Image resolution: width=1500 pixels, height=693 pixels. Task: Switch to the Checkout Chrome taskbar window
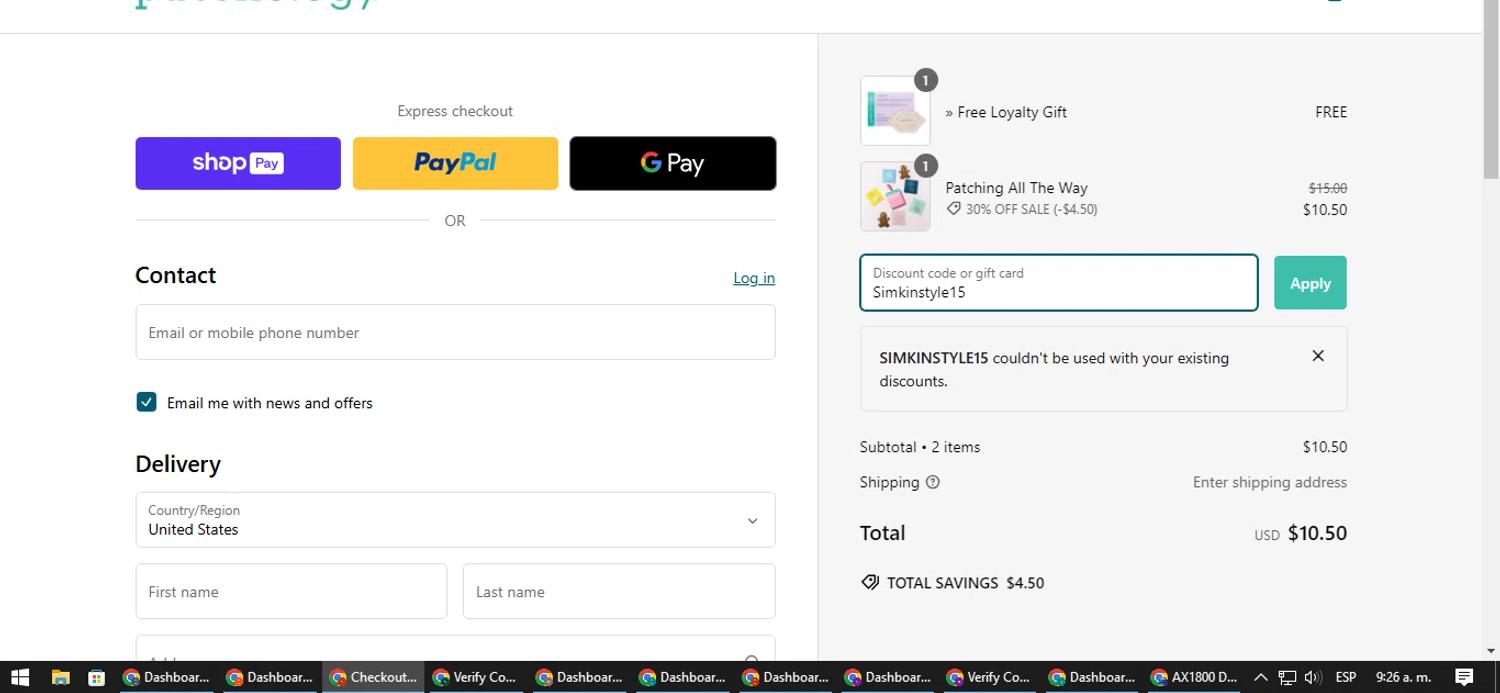tap(373, 677)
